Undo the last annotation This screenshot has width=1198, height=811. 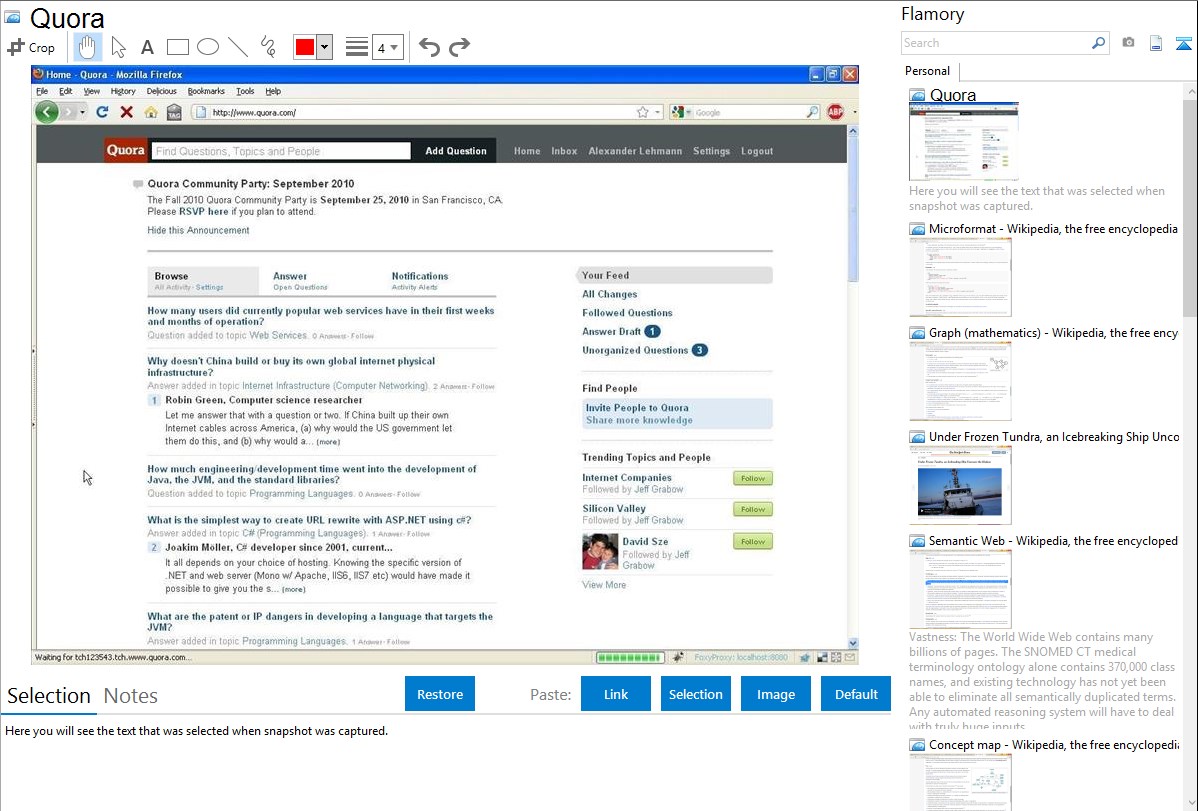click(429, 47)
